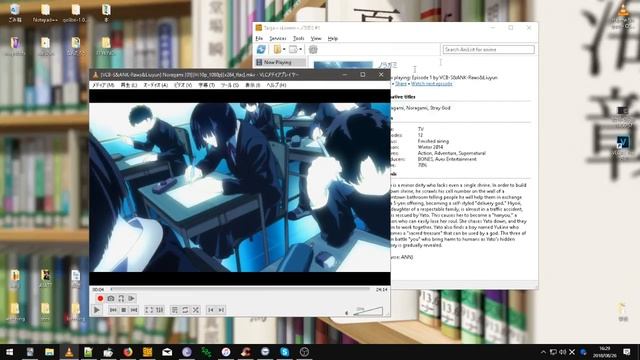The image size is (640, 360).
Task: Click Watch next episode link
Action: pos(431,84)
